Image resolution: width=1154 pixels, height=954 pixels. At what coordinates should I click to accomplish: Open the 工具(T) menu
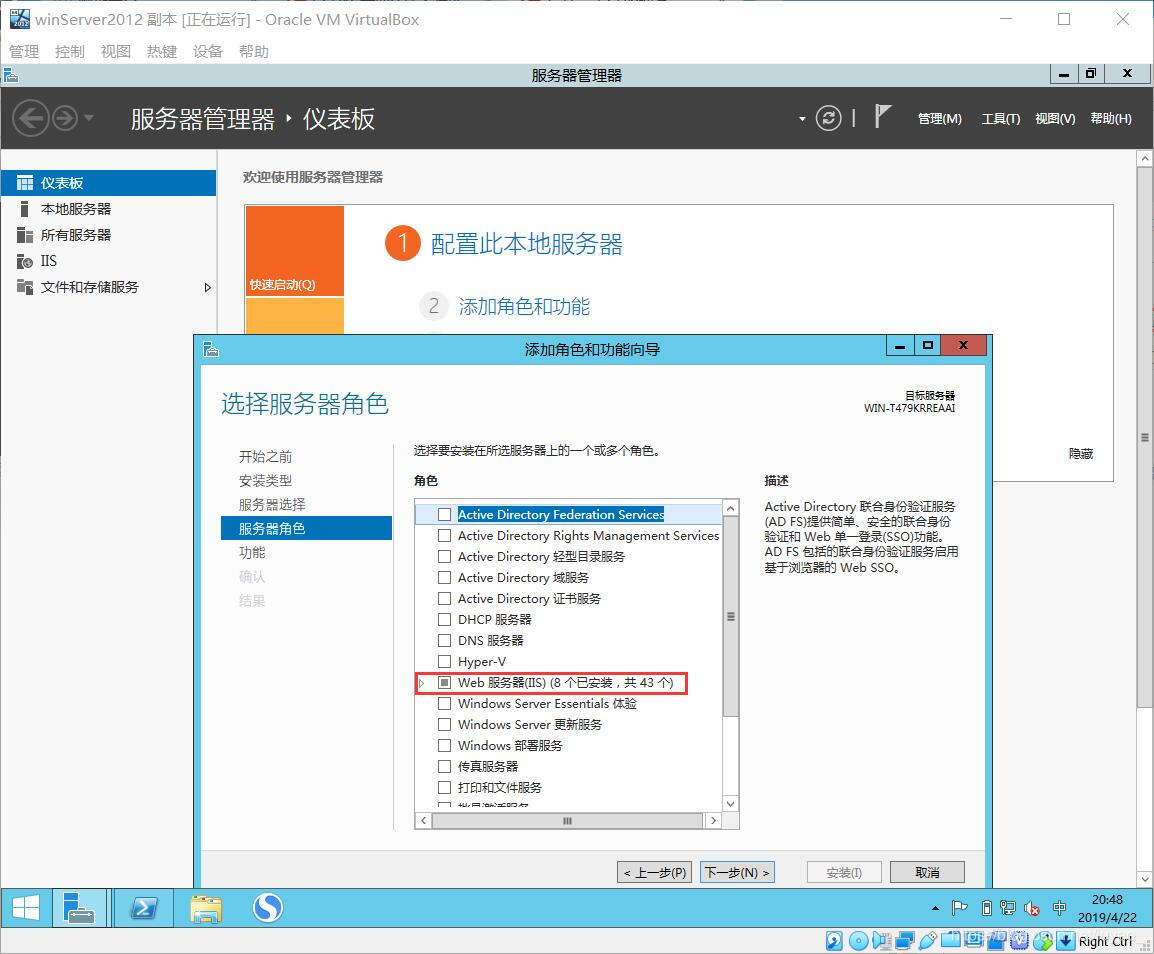click(1000, 119)
